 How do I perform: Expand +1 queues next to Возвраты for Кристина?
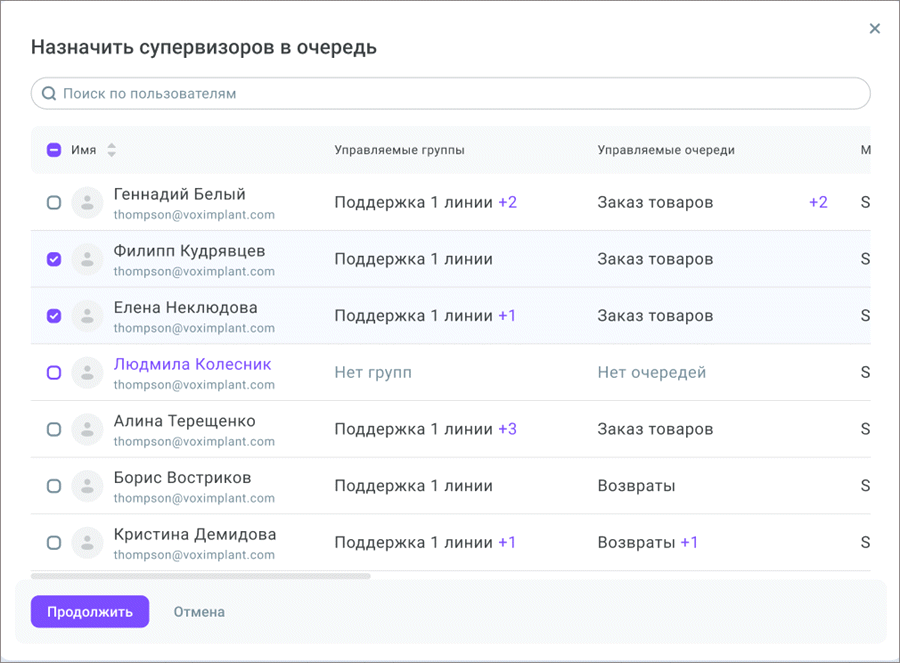click(689, 542)
